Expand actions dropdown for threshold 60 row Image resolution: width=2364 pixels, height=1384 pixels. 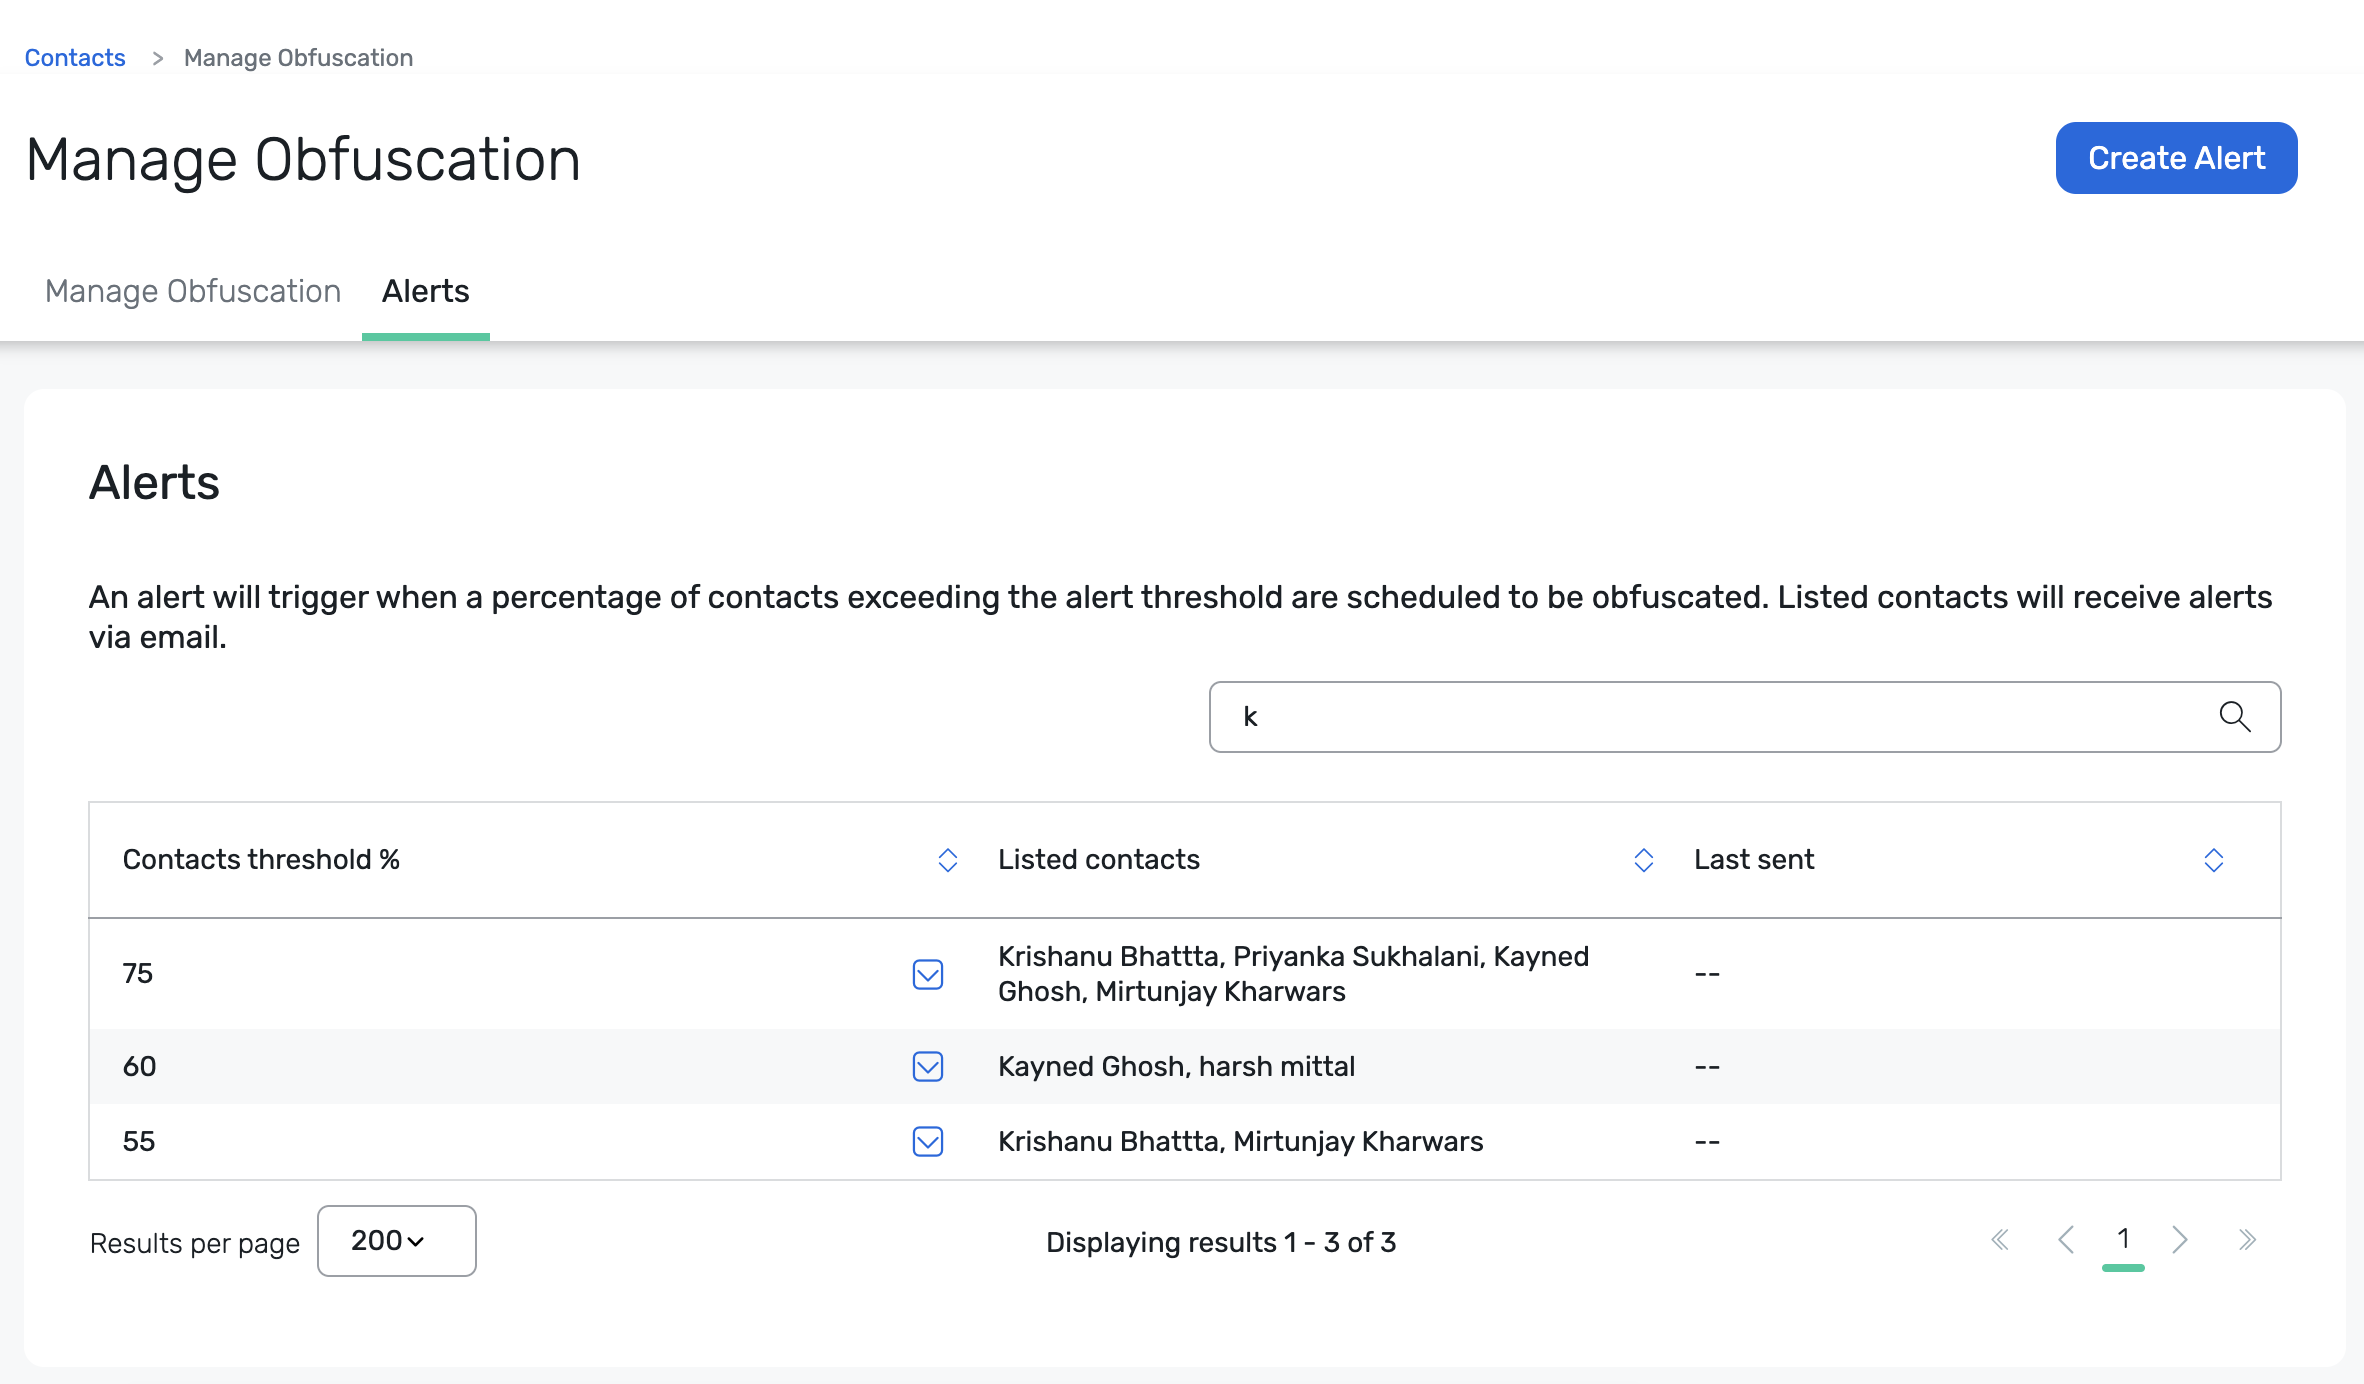[928, 1066]
